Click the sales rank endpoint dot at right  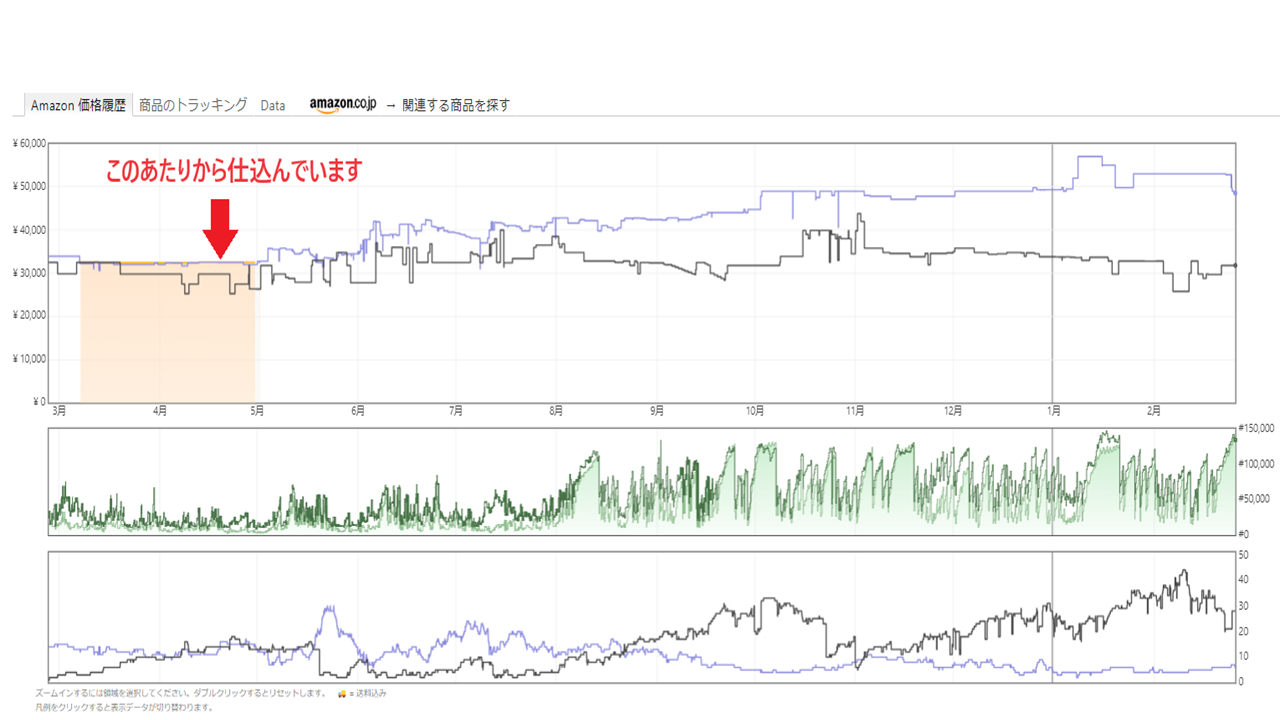pyautogui.click(x=1235, y=438)
